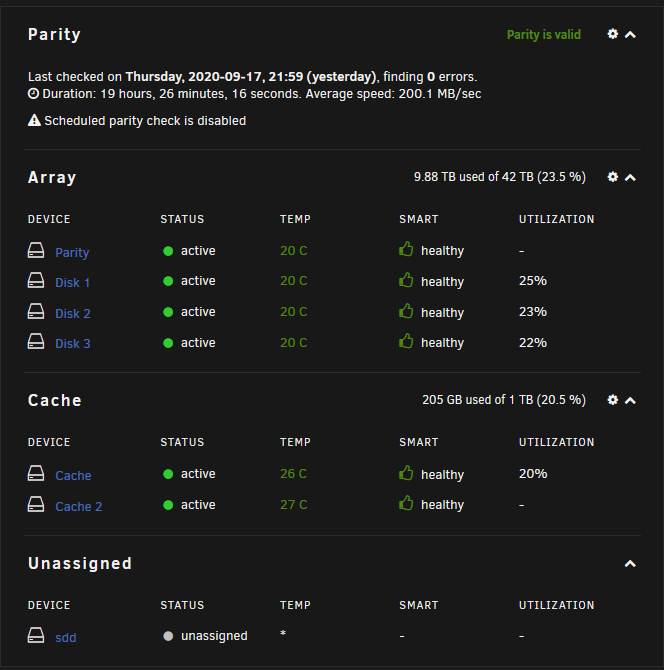Screen dimensions: 664x670
Task: Click the 22% utilization for Disk 3
Action: pyautogui.click(x=533, y=343)
